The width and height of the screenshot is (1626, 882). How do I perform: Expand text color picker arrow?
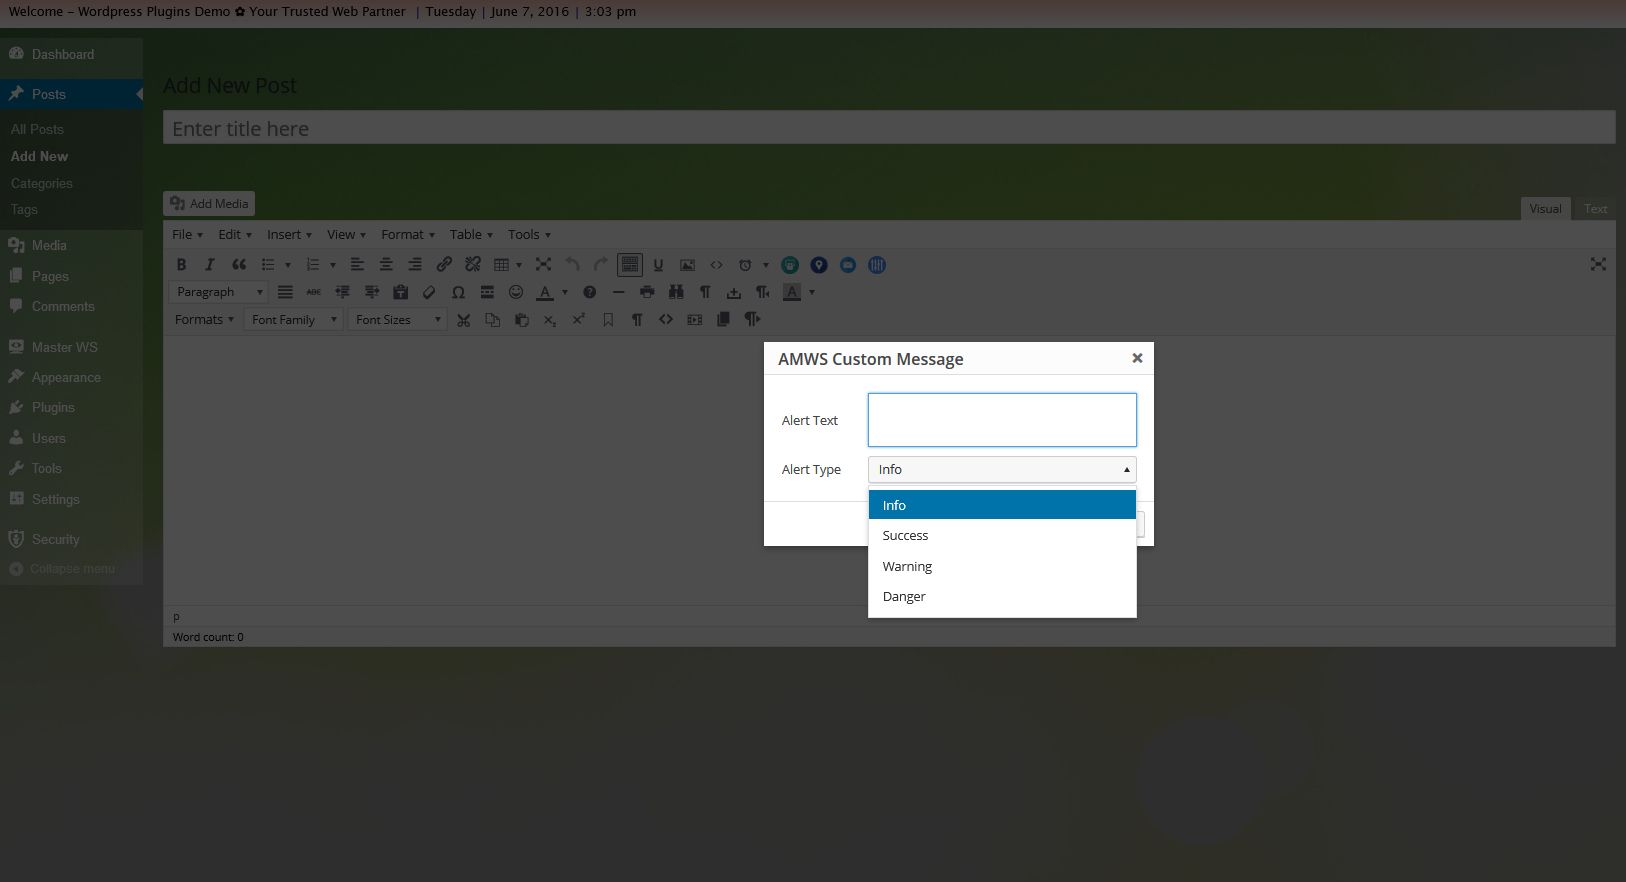coord(565,292)
